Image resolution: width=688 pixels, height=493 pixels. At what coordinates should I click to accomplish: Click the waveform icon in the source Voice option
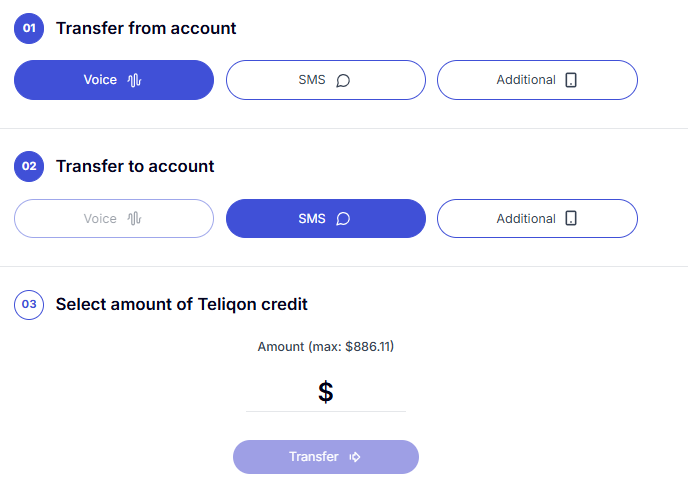(135, 80)
